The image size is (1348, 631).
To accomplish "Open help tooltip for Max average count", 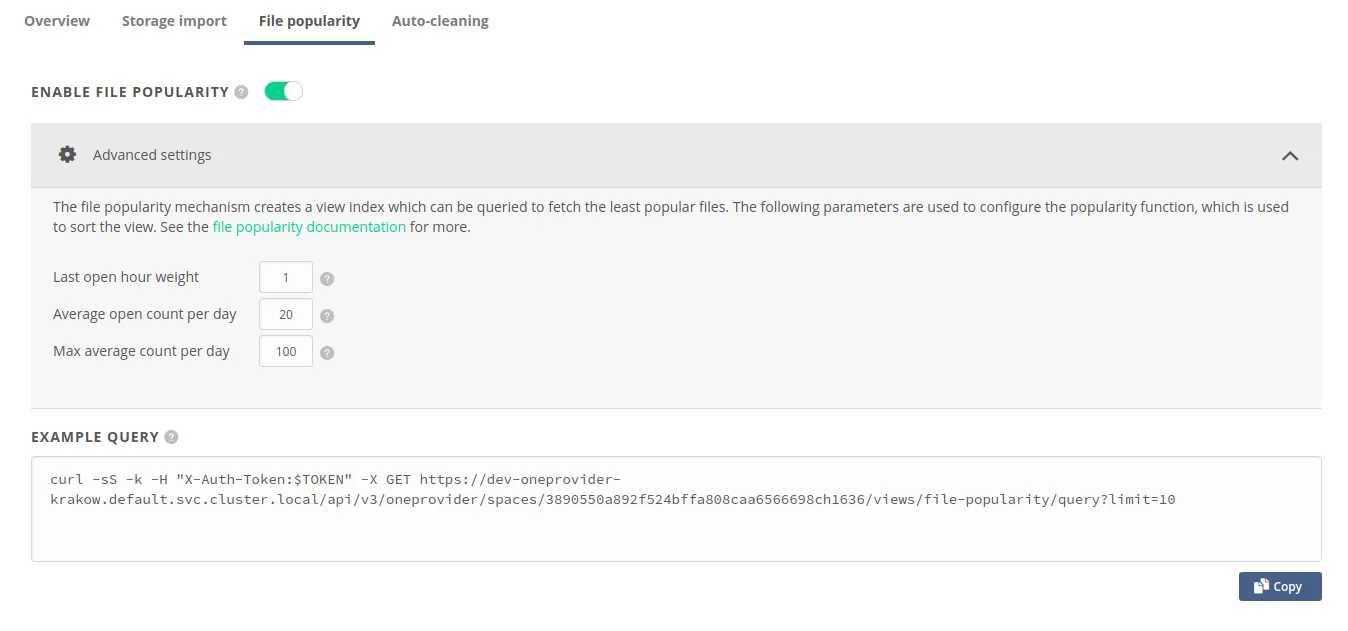I will tap(327, 353).
